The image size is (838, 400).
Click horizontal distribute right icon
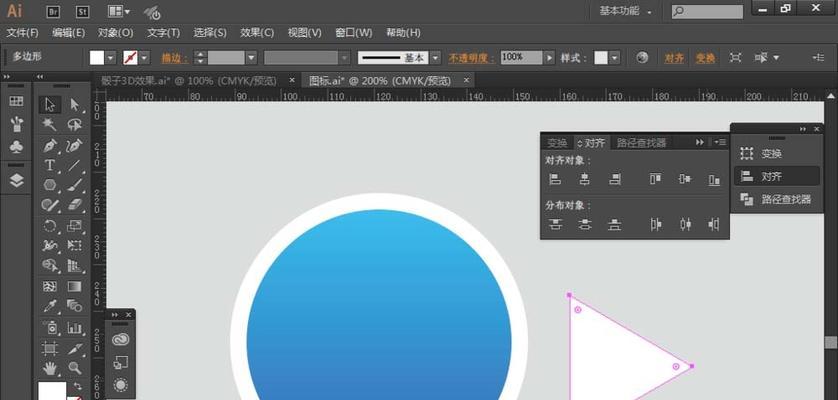pyautogui.click(x=714, y=225)
